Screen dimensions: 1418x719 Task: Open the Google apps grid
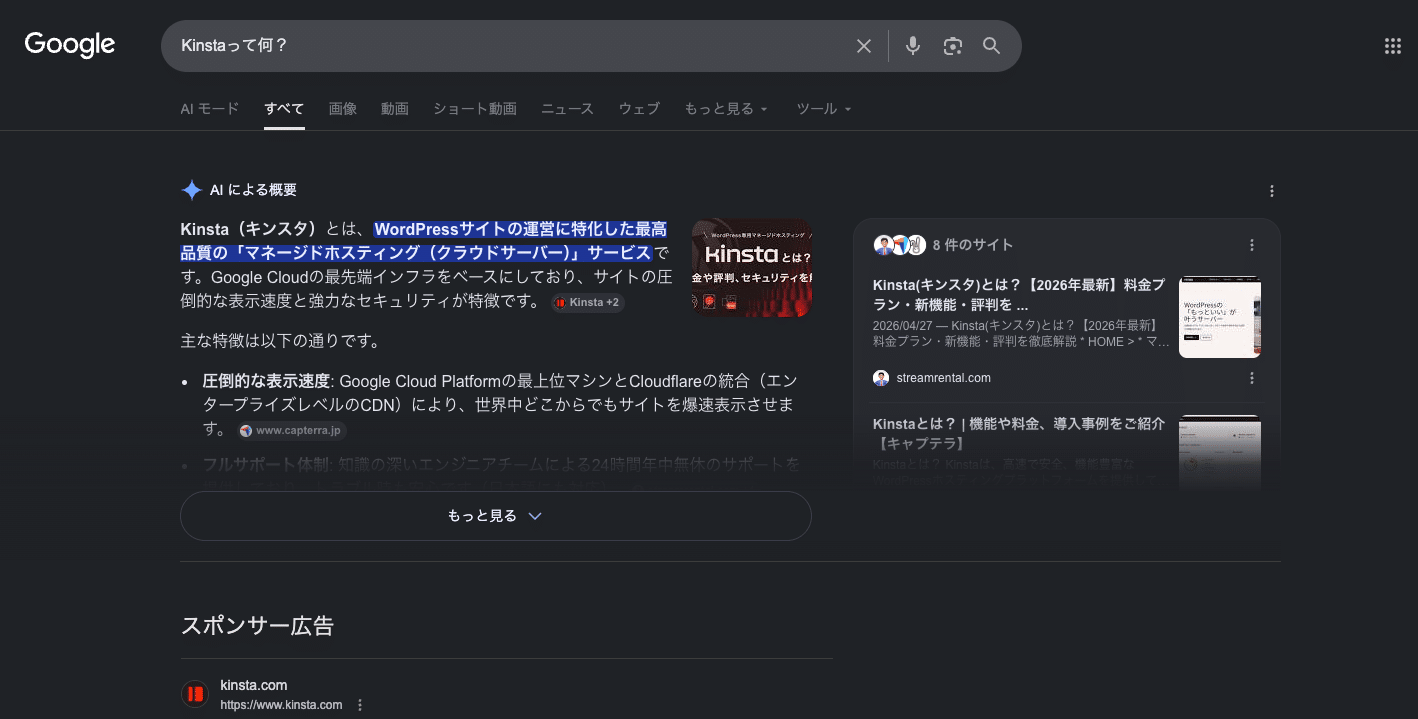coord(1392,46)
